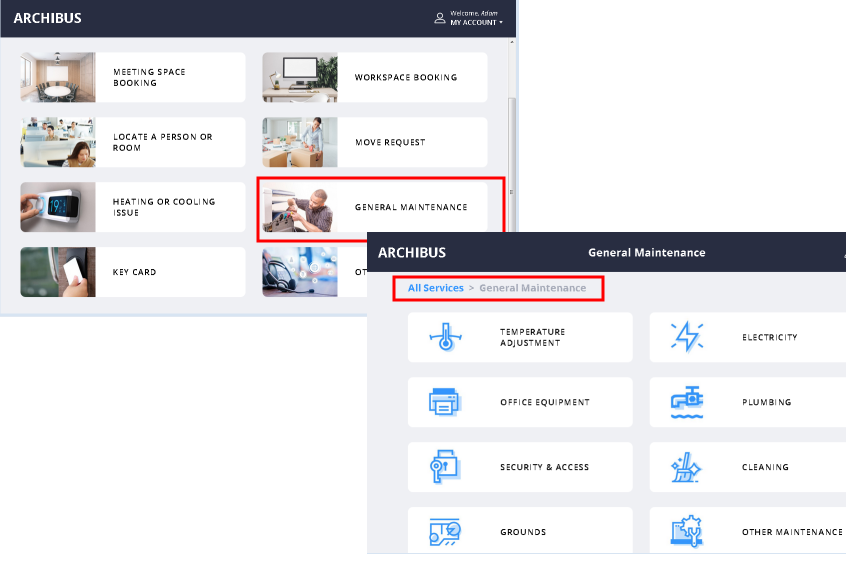Click ARCHIBUS logo in main window
The height and width of the screenshot is (564, 857).
tap(48, 18)
